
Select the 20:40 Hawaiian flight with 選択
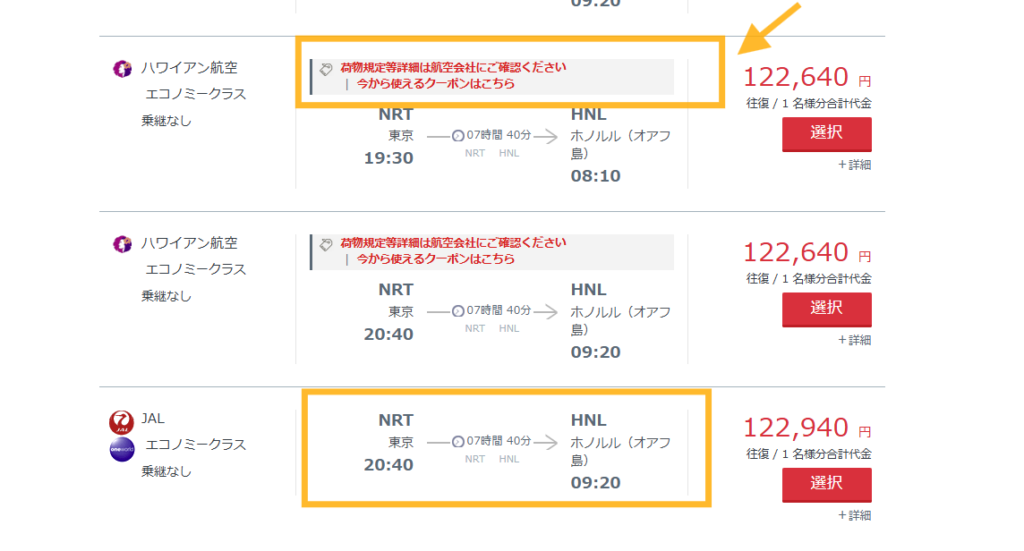pyautogui.click(x=827, y=309)
